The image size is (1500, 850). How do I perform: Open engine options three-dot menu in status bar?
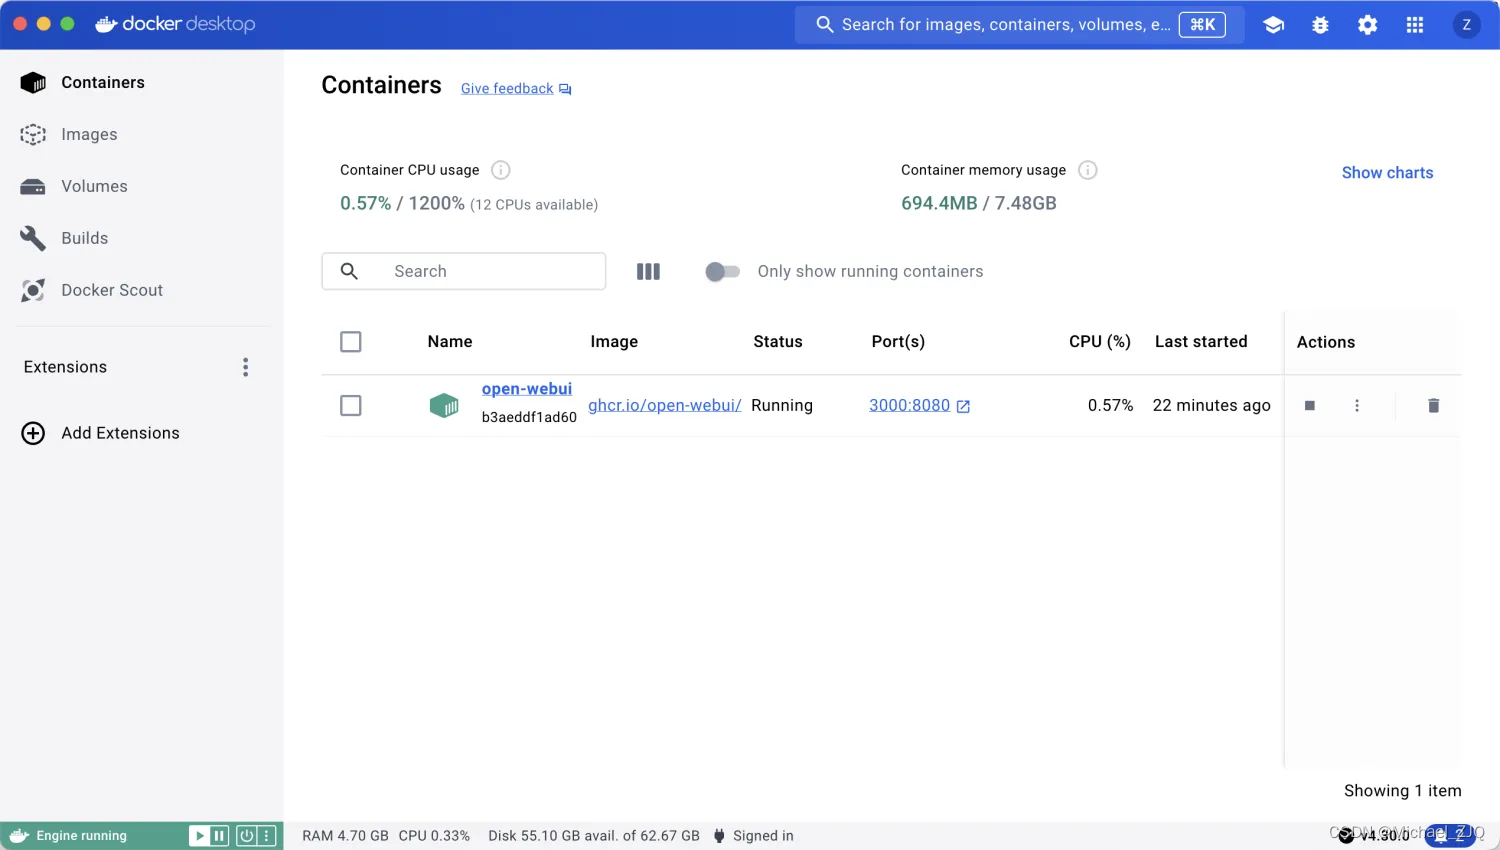pos(267,836)
